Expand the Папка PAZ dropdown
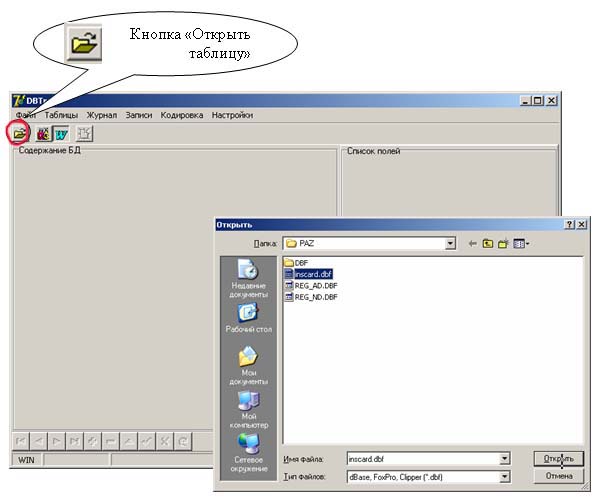This screenshot has height=498, width=596. [x=450, y=243]
